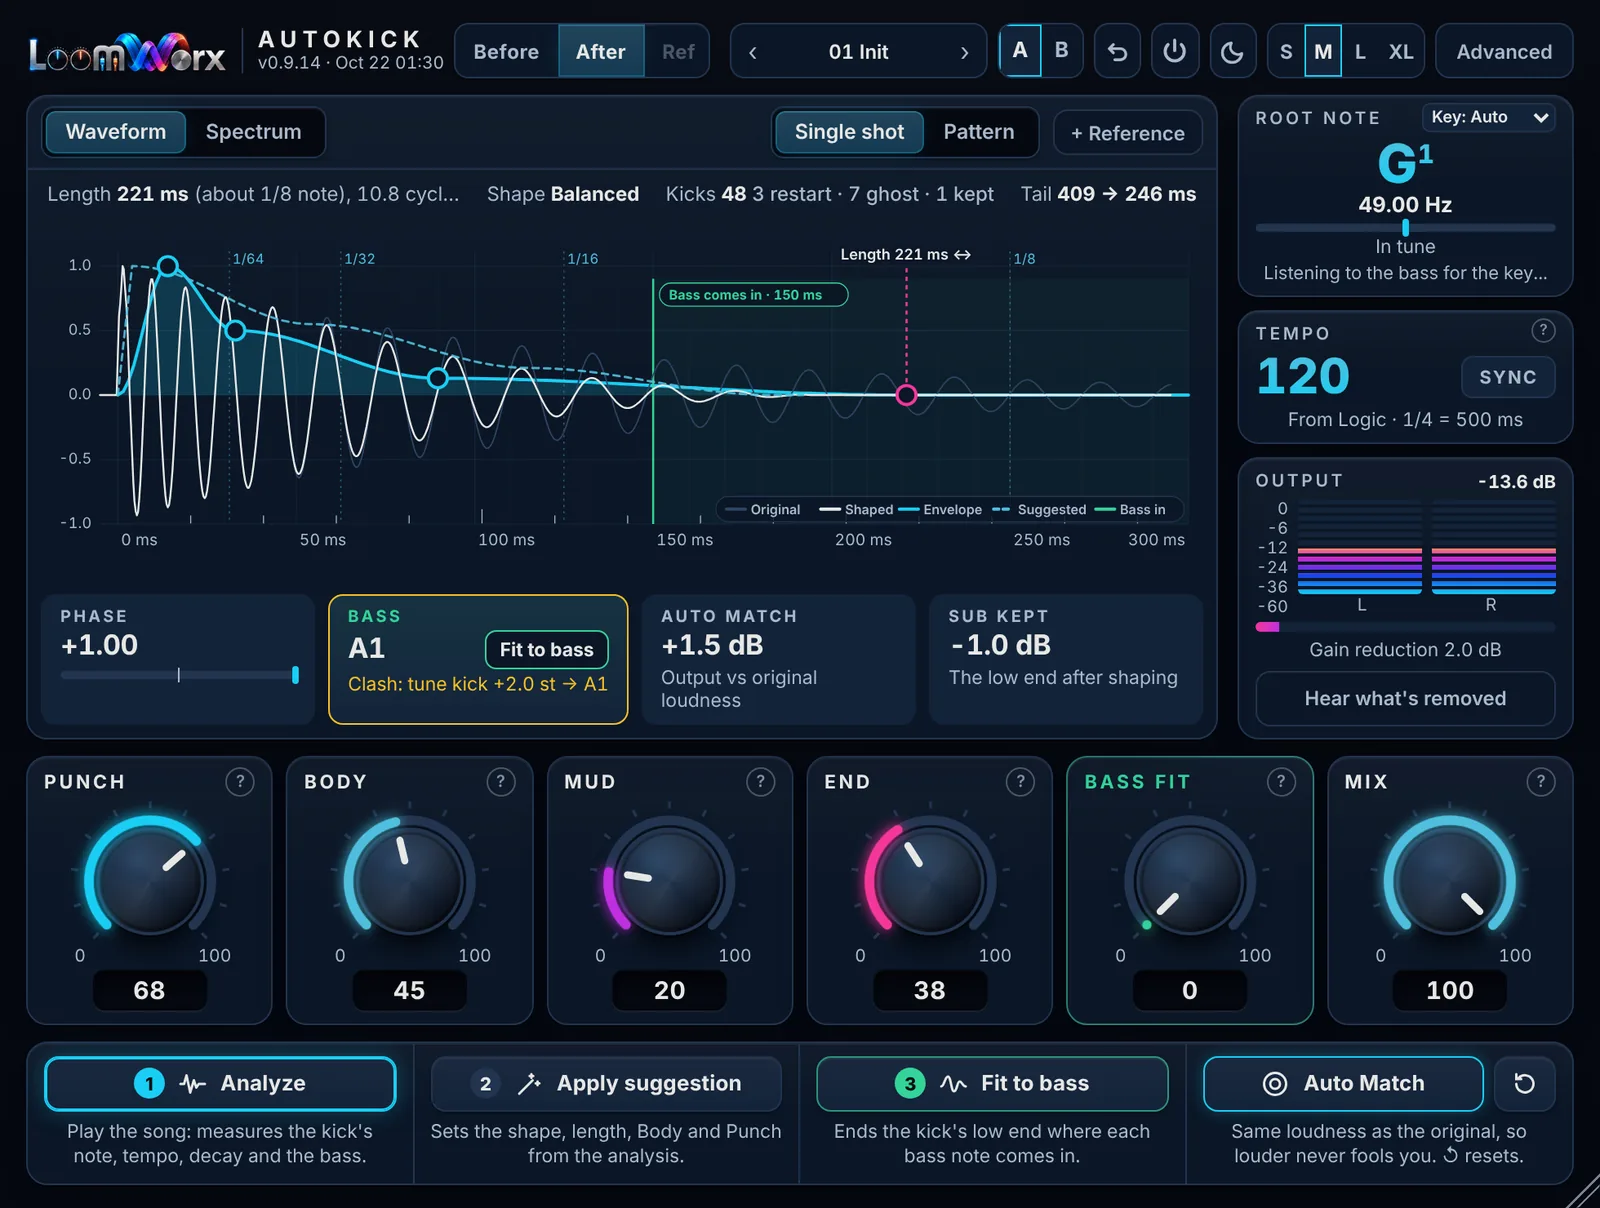Screen dimensions: 1600x1208
Task: Select the After listening mode
Action: coord(600,52)
